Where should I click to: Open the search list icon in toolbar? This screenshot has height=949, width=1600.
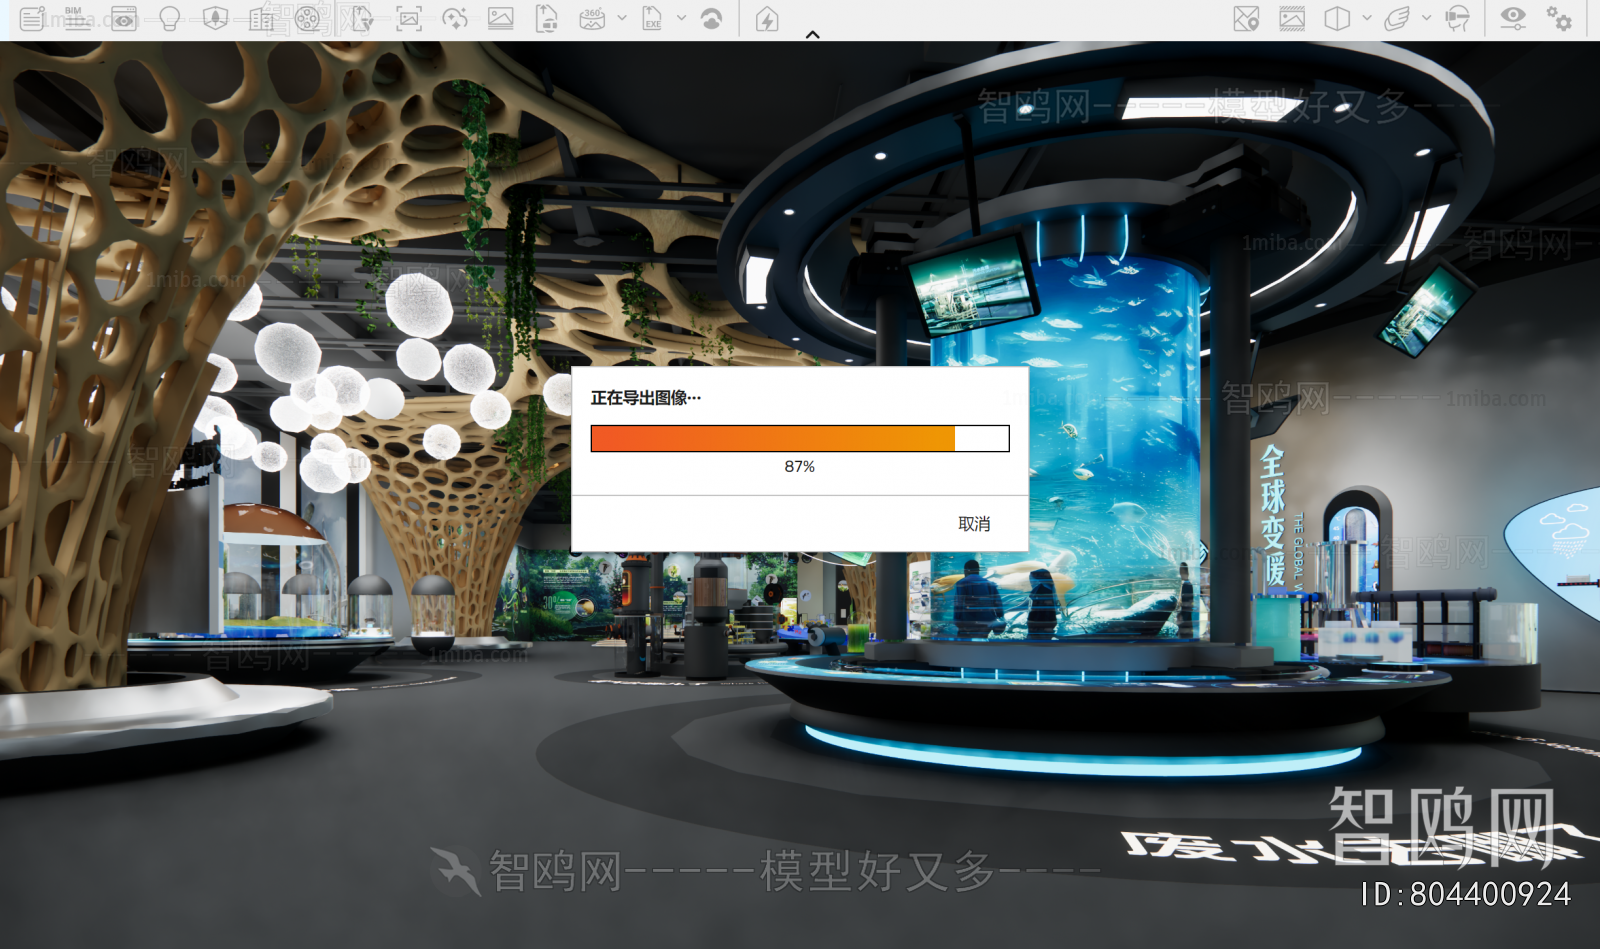coord(32,19)
